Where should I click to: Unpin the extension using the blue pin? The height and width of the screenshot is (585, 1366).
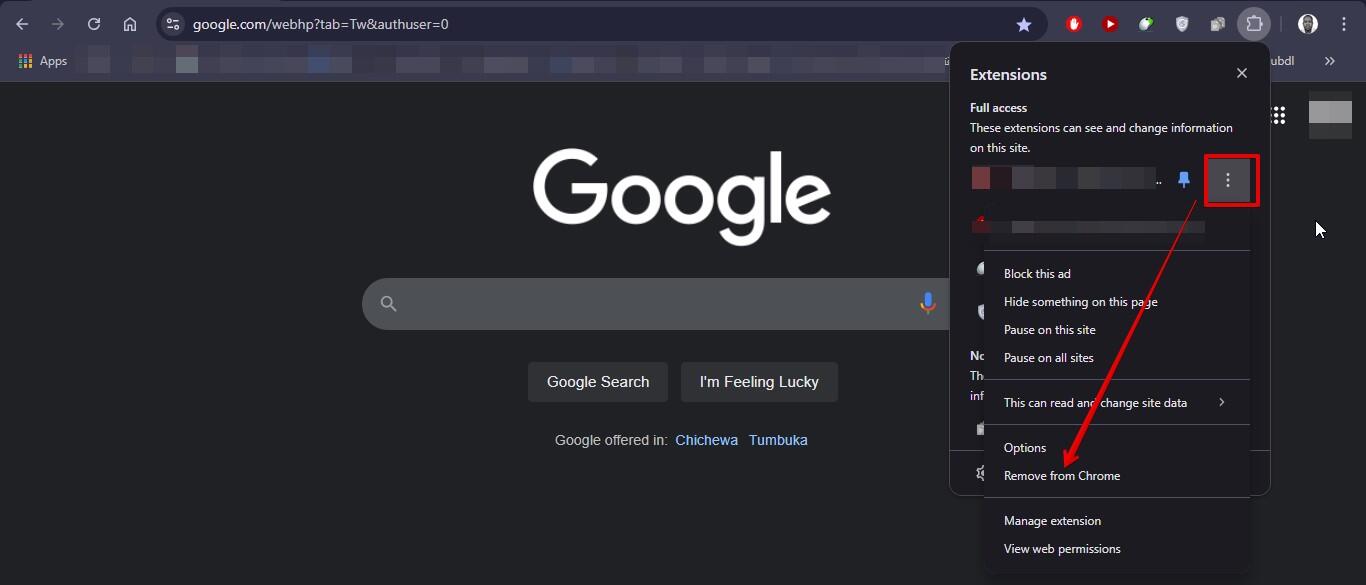1184,180
